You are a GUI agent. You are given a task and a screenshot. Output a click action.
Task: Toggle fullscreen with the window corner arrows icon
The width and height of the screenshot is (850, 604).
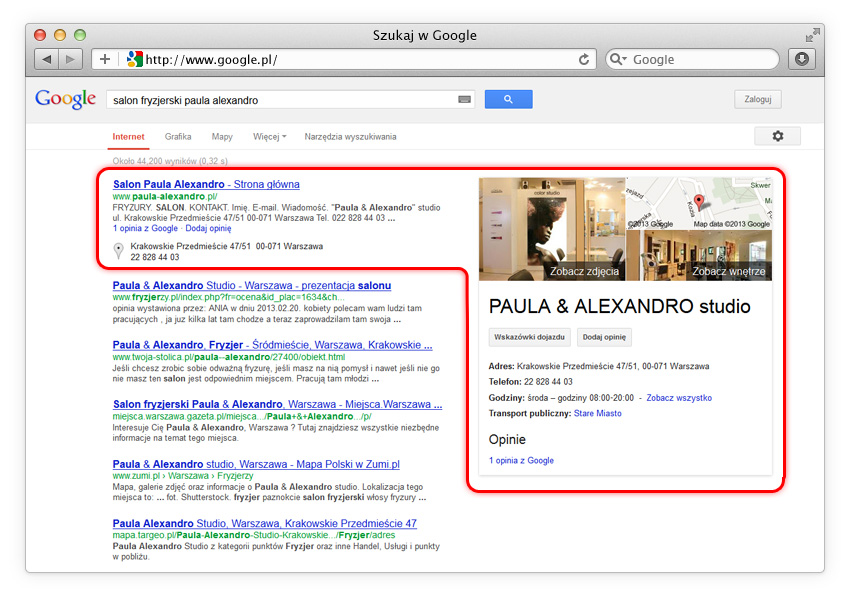coord(812,35)
